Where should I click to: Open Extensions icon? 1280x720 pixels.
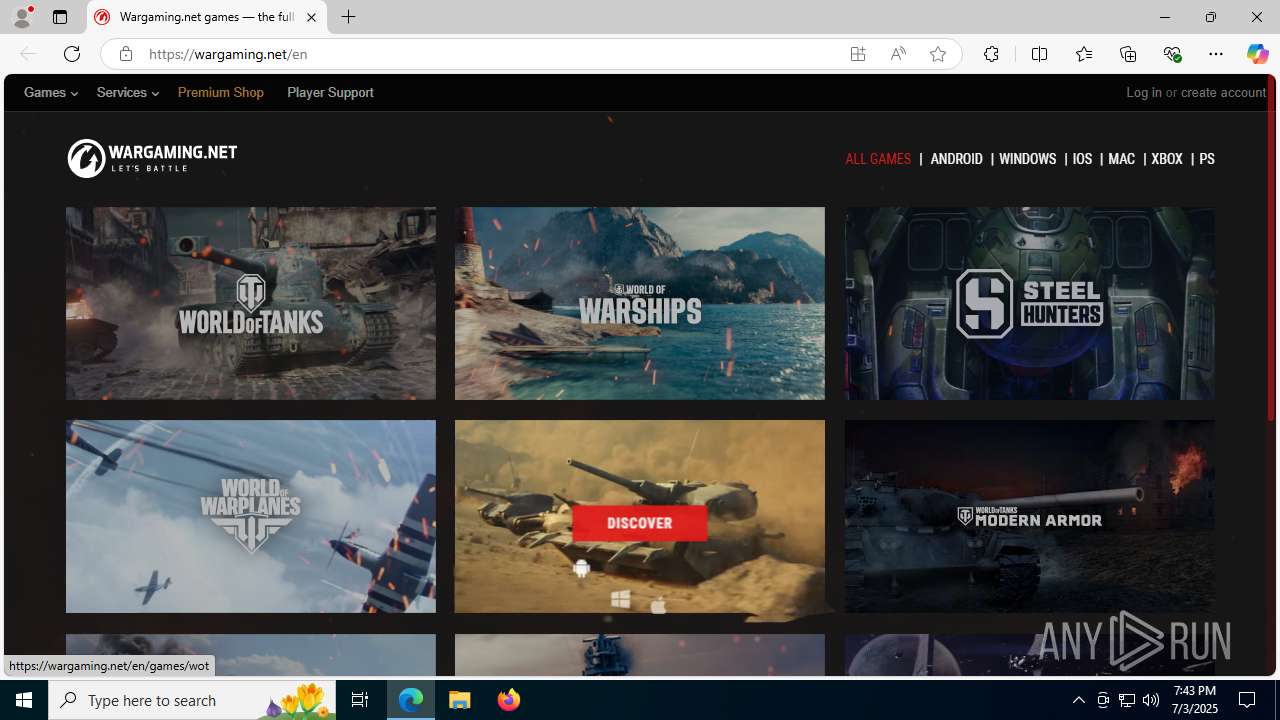(x=991, y=54)
